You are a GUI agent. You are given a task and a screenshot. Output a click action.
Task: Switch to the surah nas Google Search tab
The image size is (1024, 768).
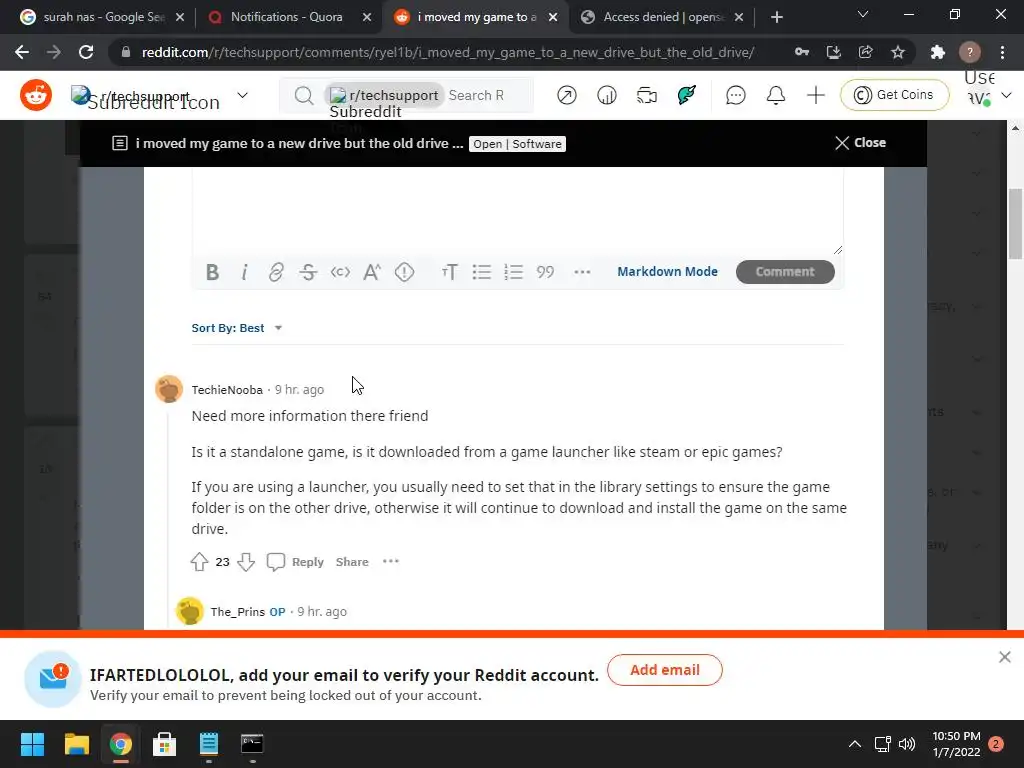coord(103,17)
